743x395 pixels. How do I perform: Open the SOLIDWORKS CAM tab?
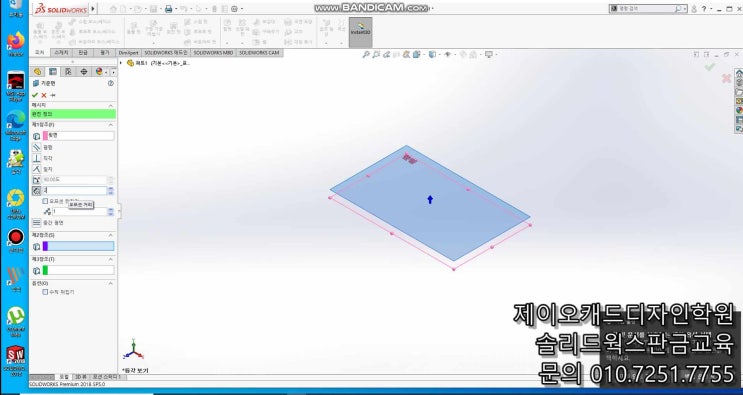point(259,53)
